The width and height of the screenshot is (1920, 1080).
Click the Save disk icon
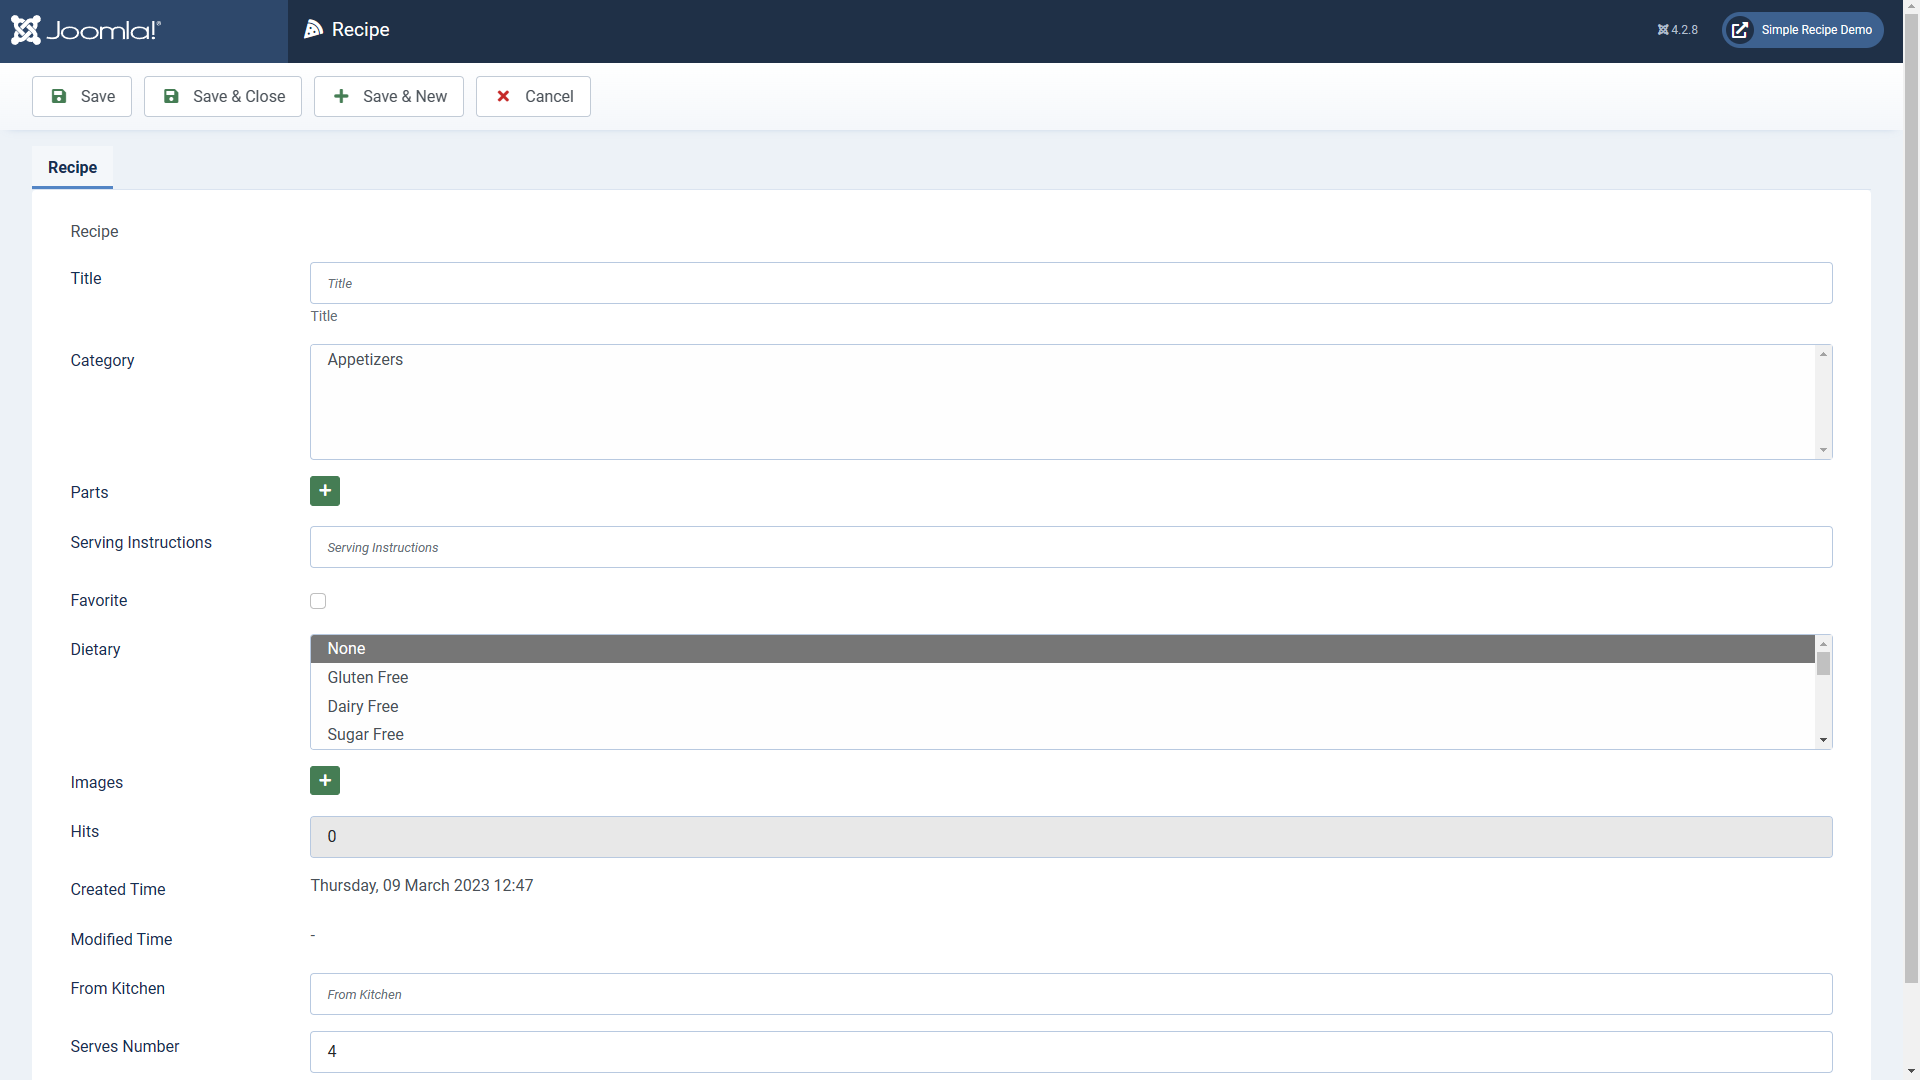coord(59,97)
